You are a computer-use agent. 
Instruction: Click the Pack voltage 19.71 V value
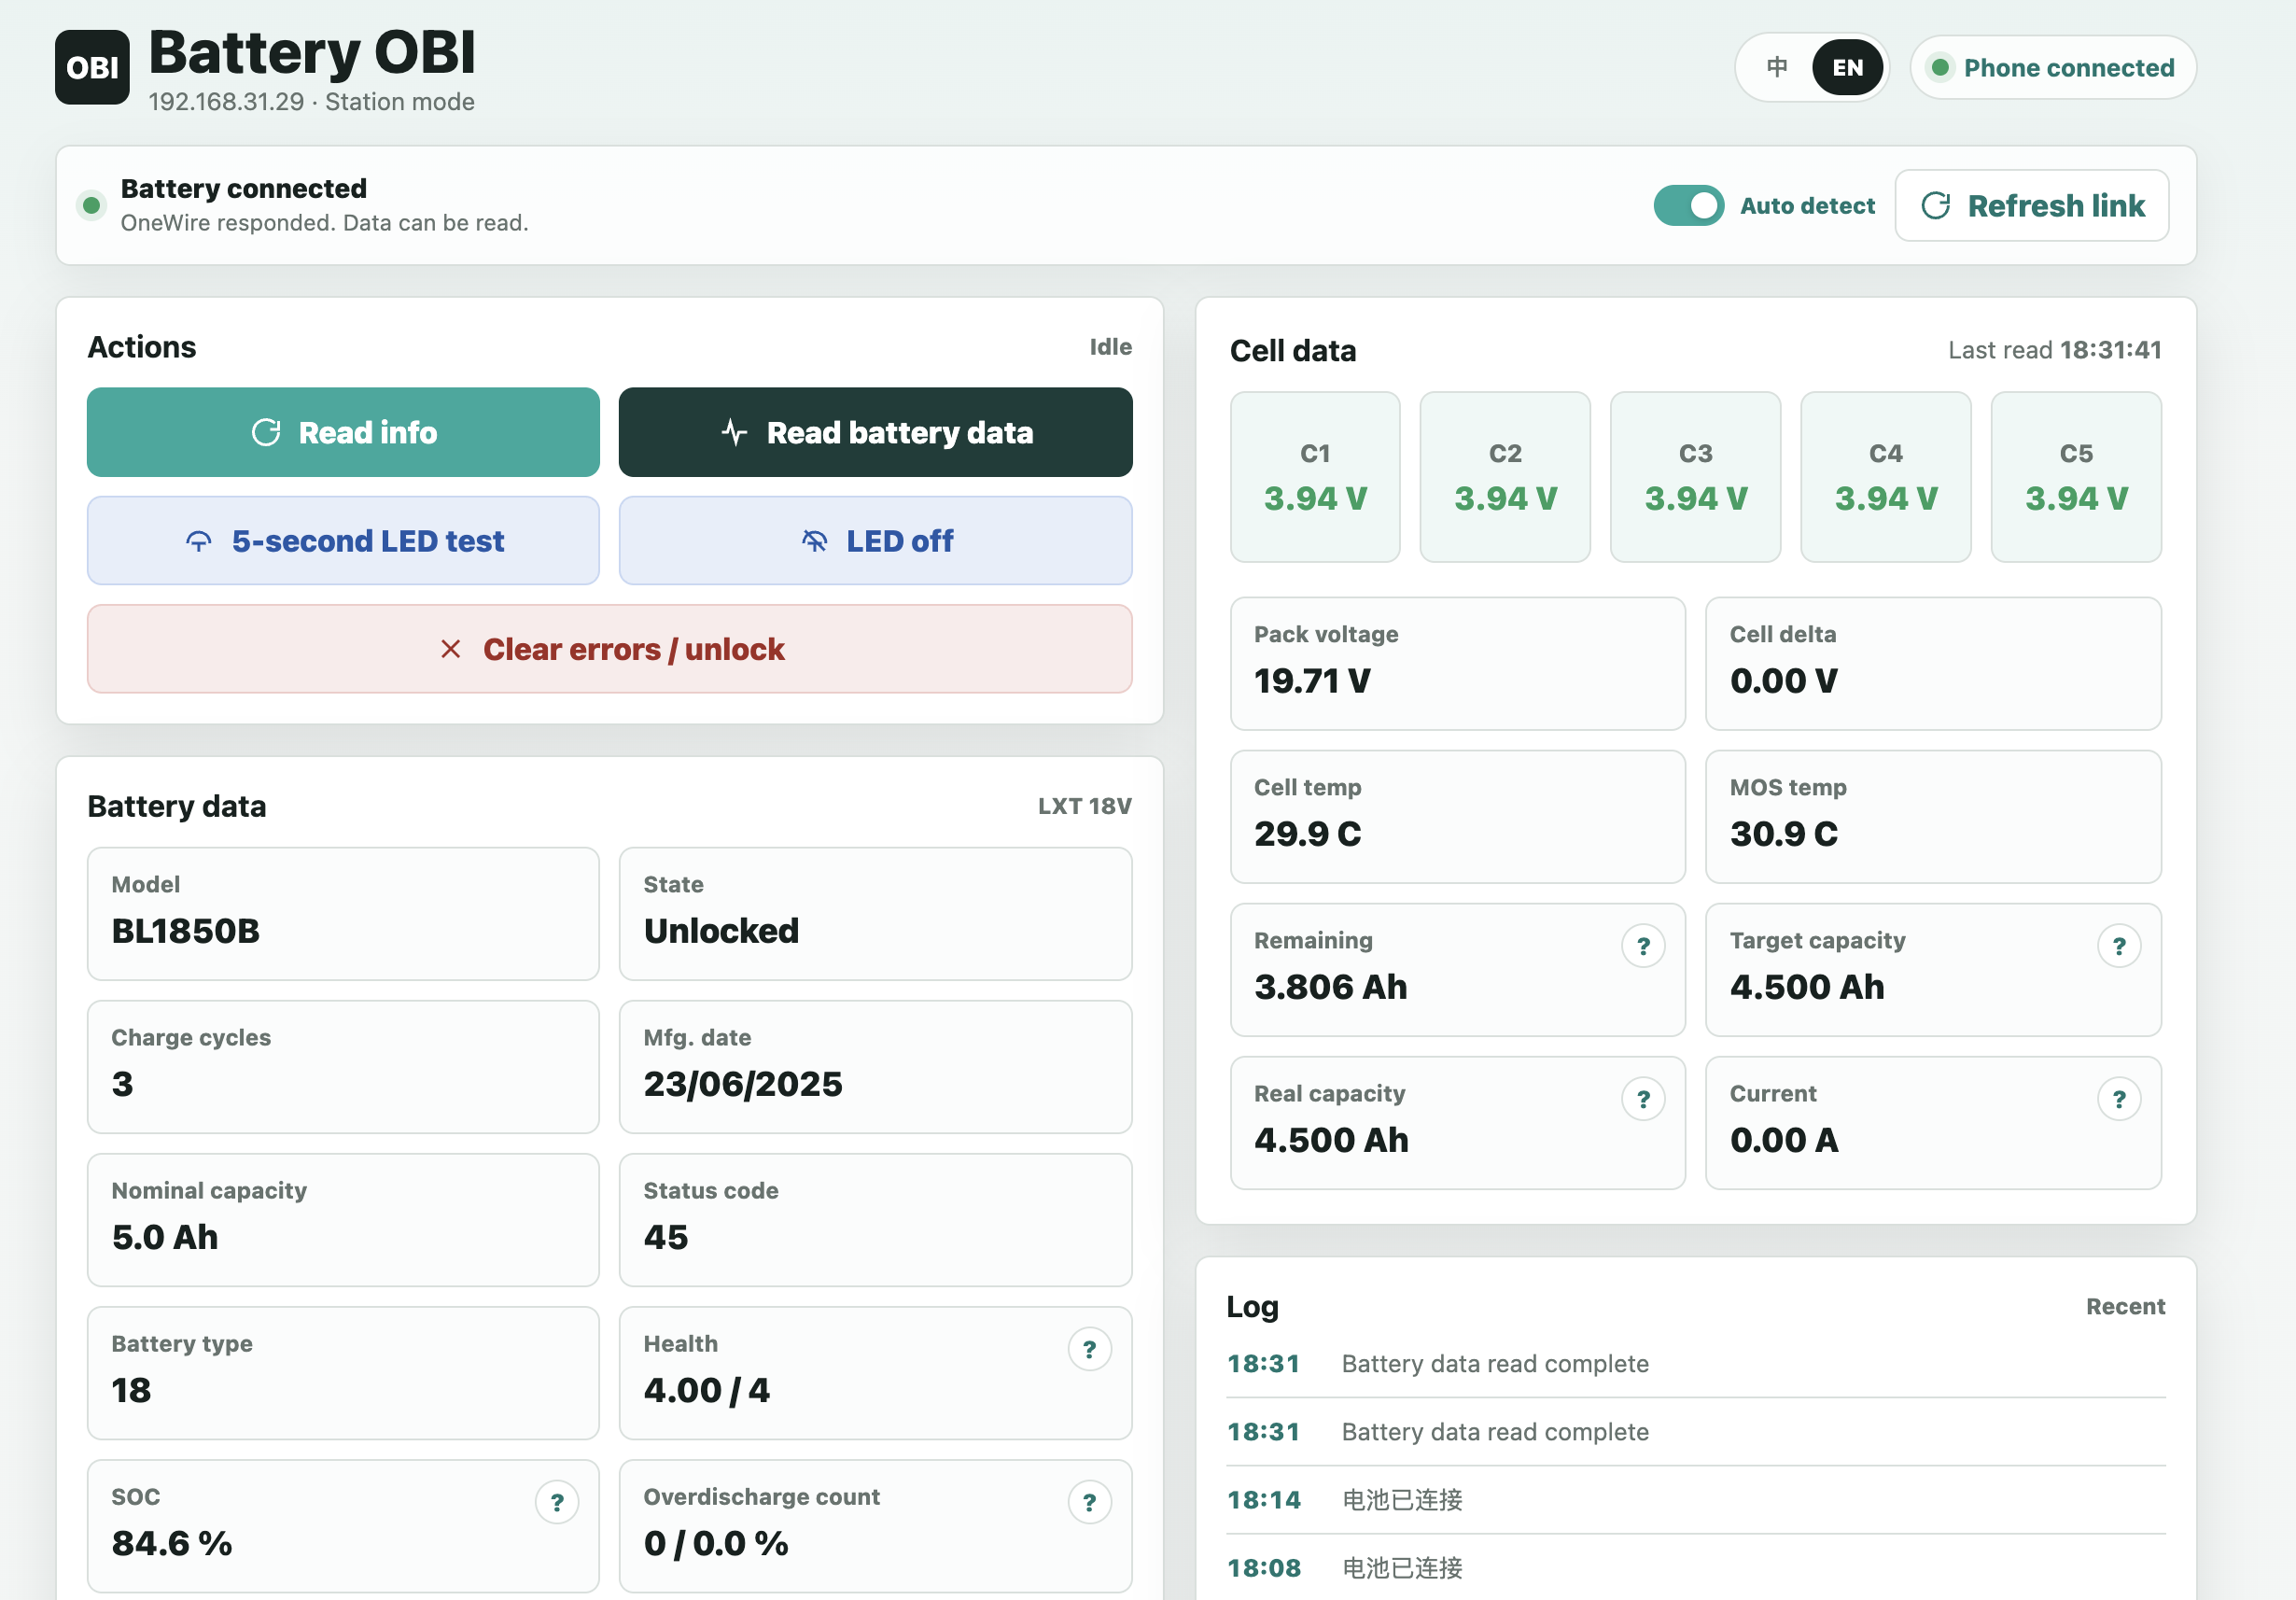(x=1312, y=681)
